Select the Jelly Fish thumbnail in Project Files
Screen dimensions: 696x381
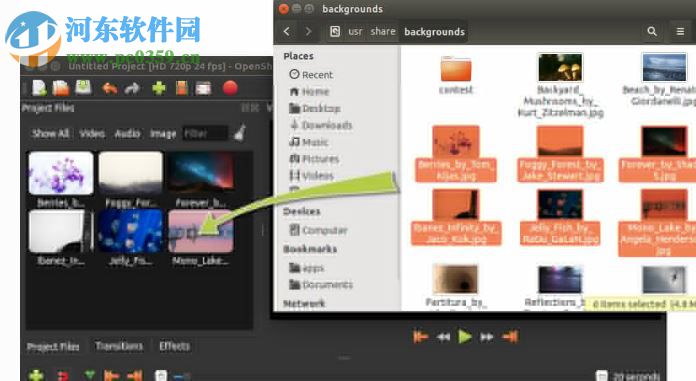pos(130,231)
